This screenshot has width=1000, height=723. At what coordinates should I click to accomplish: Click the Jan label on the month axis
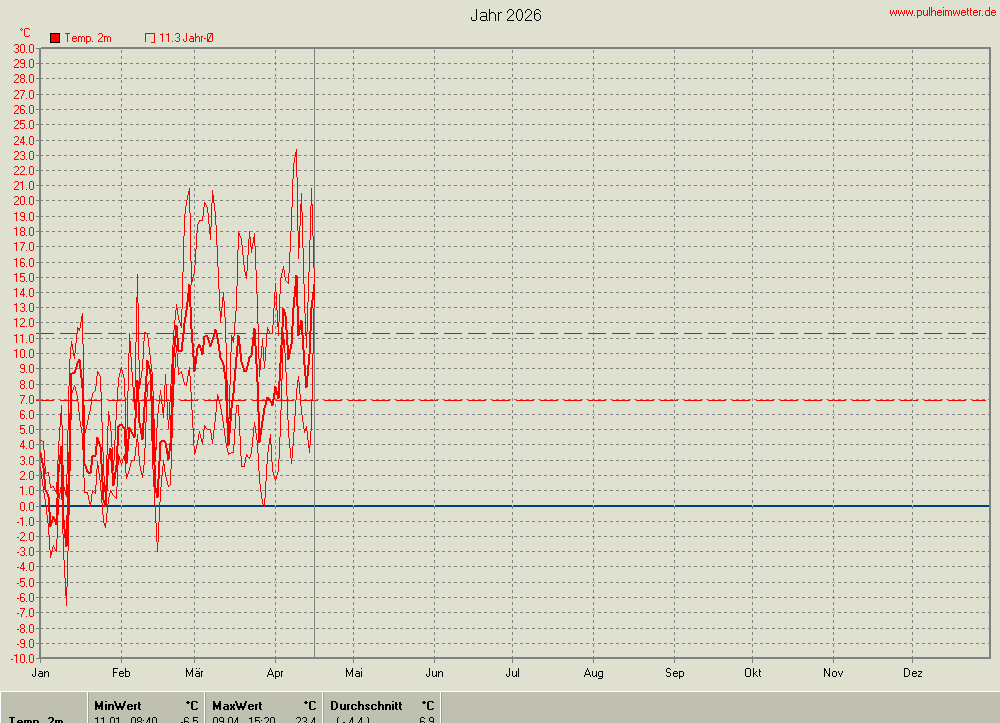coord(41,673)
